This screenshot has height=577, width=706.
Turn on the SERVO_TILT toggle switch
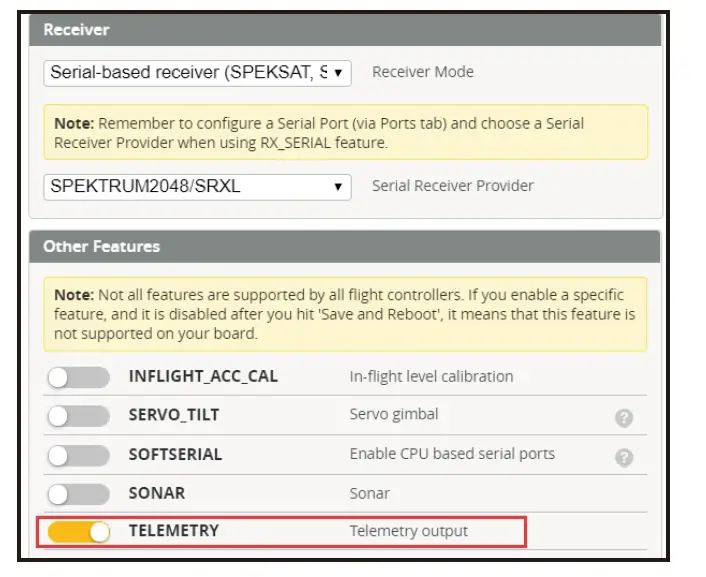click(78, 416)
